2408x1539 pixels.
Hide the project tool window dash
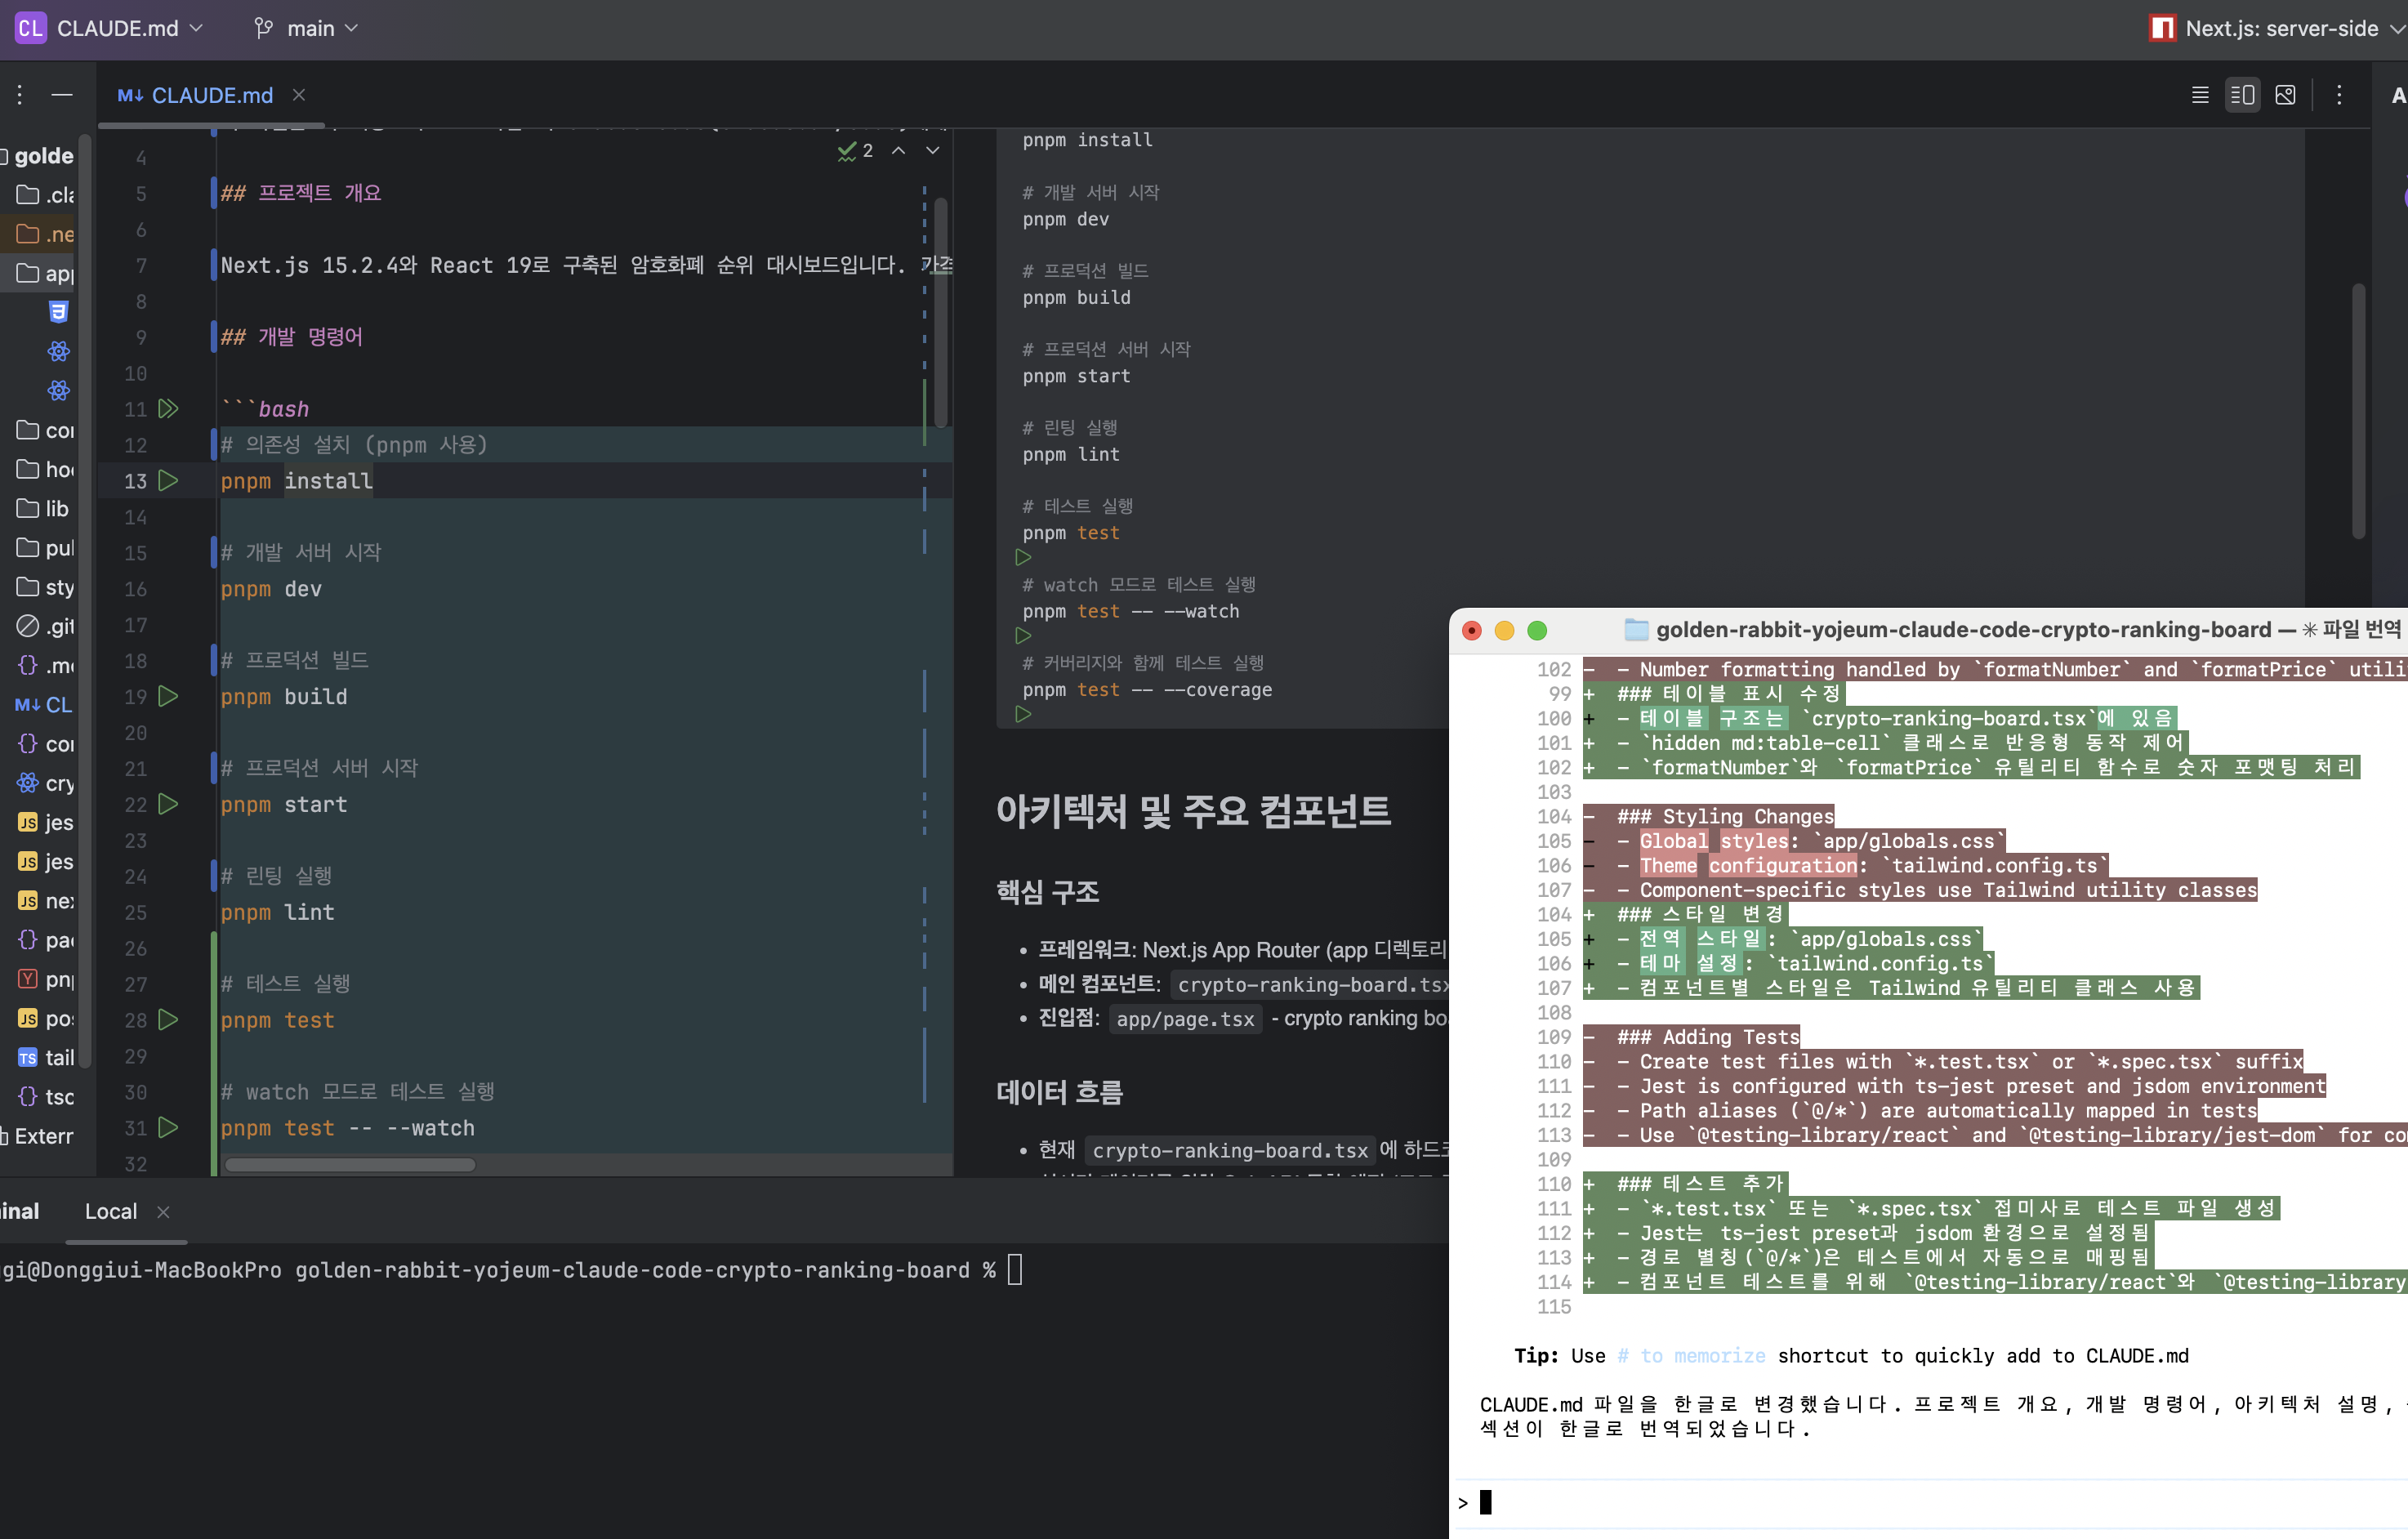tap(62, 95)
